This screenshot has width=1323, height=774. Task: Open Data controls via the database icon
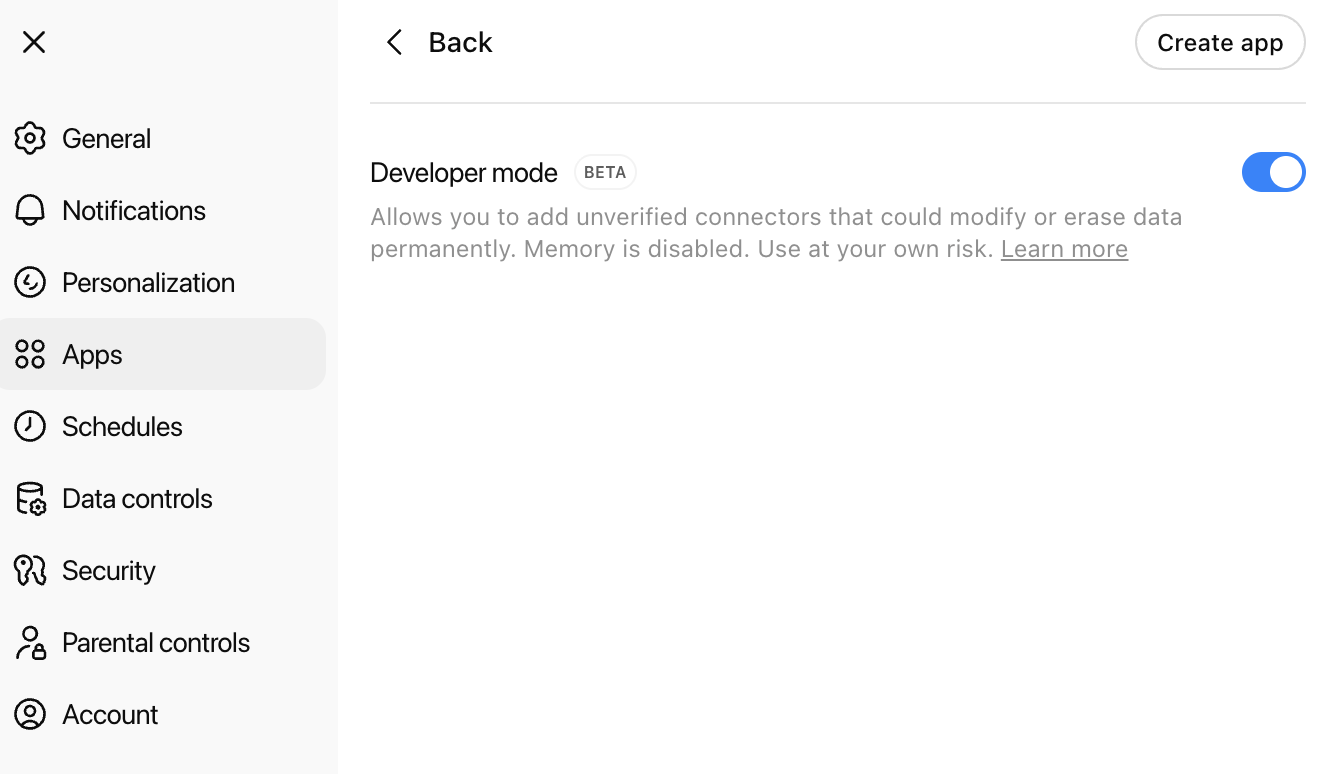pyautogui.click(x=30, y=498)
